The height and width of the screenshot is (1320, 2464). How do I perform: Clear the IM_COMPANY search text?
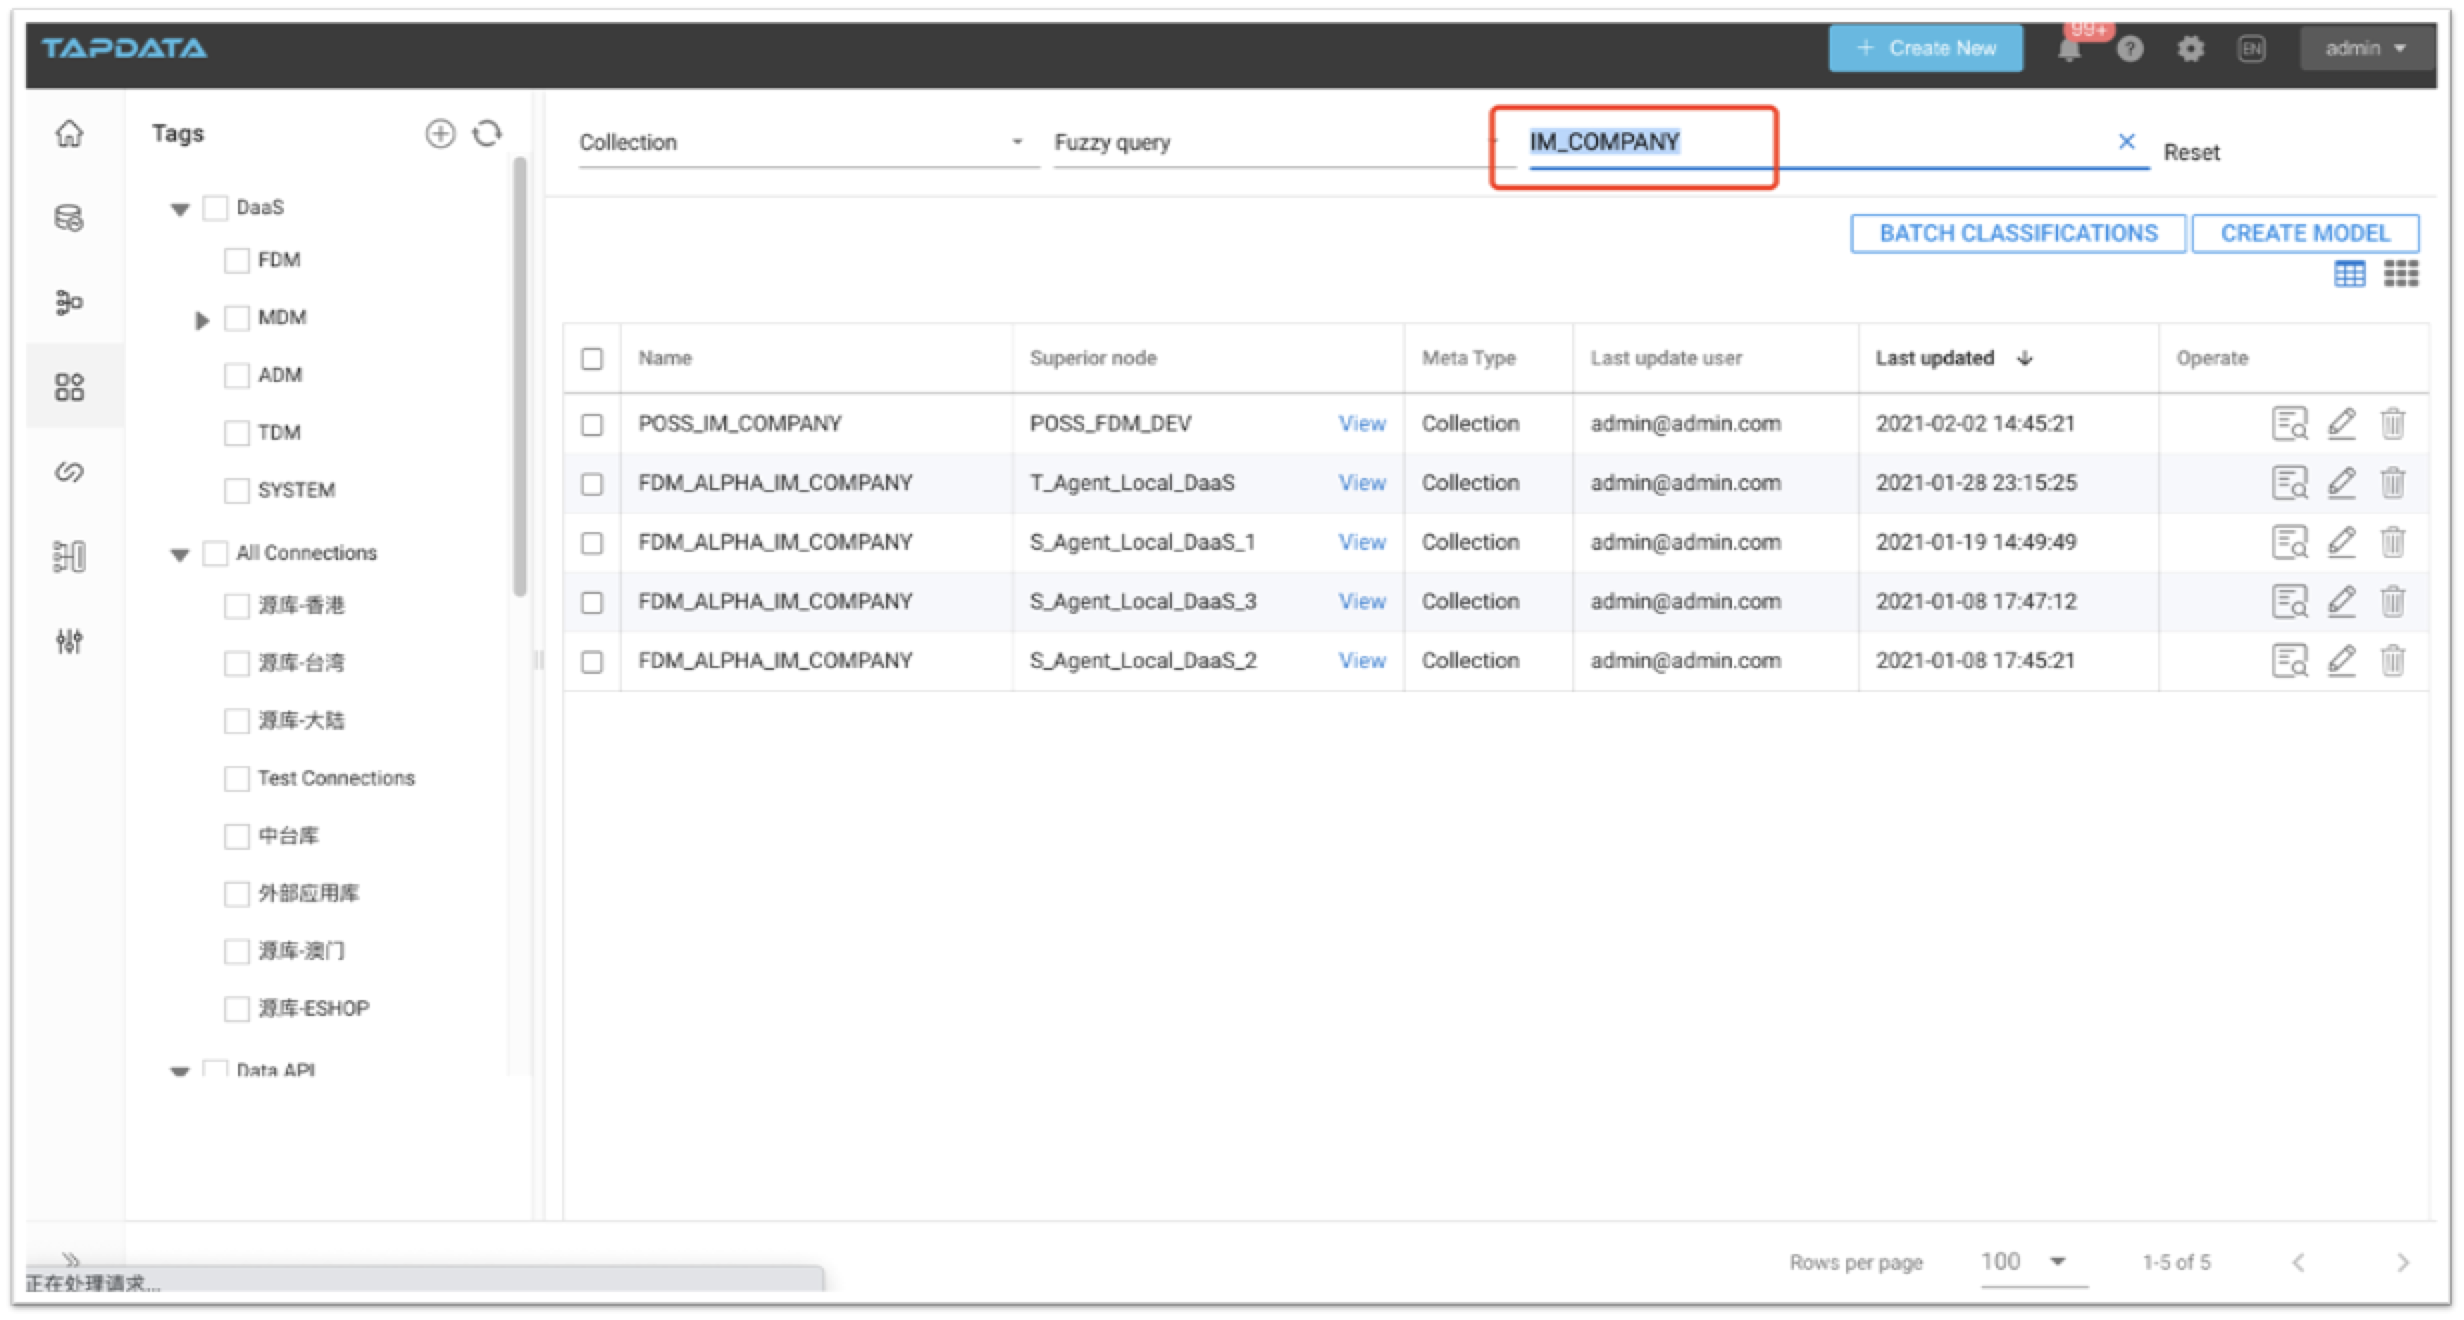coord(2127,141)
